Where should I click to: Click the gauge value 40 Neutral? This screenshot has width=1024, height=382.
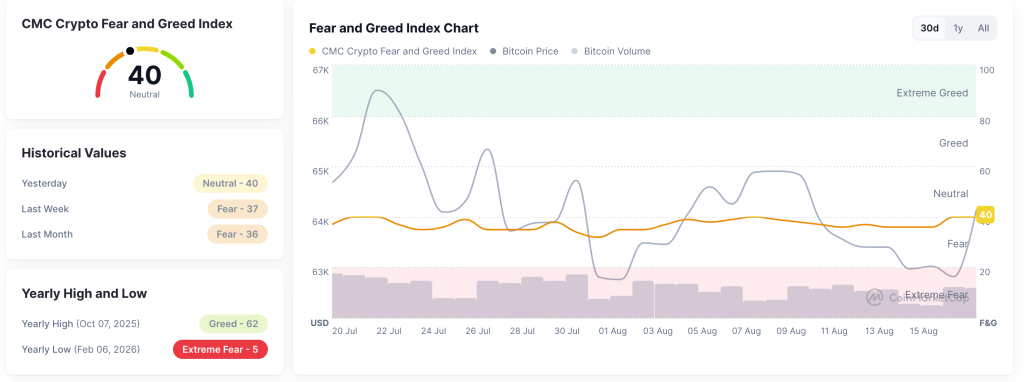[x=144, y=80]
